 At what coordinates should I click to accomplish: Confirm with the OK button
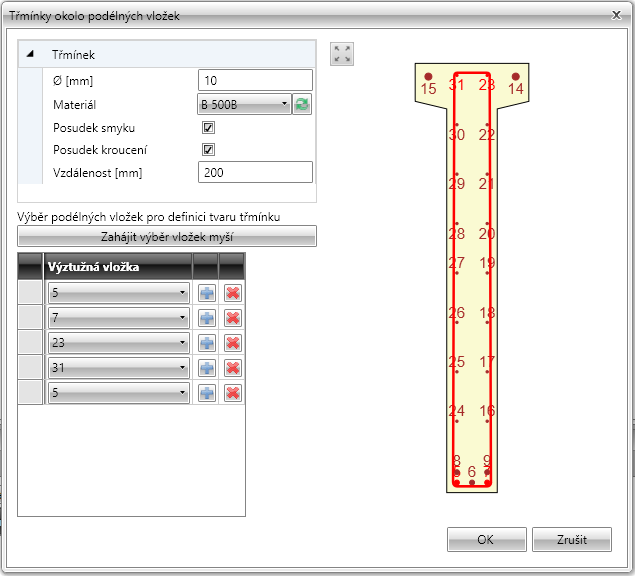point(486,540)
